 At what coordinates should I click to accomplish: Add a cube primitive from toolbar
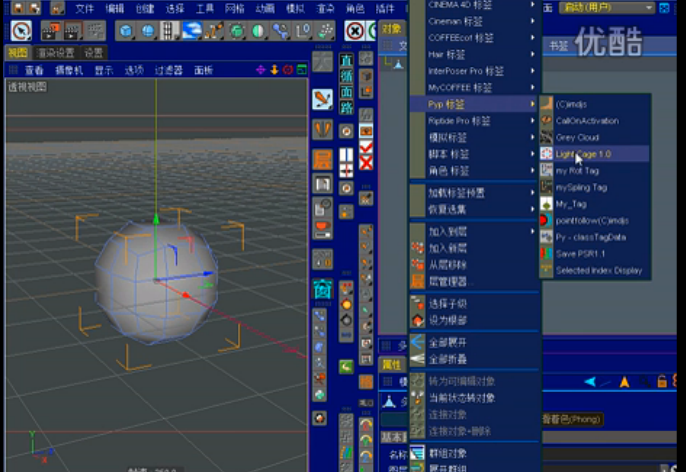tap(126, 31)
